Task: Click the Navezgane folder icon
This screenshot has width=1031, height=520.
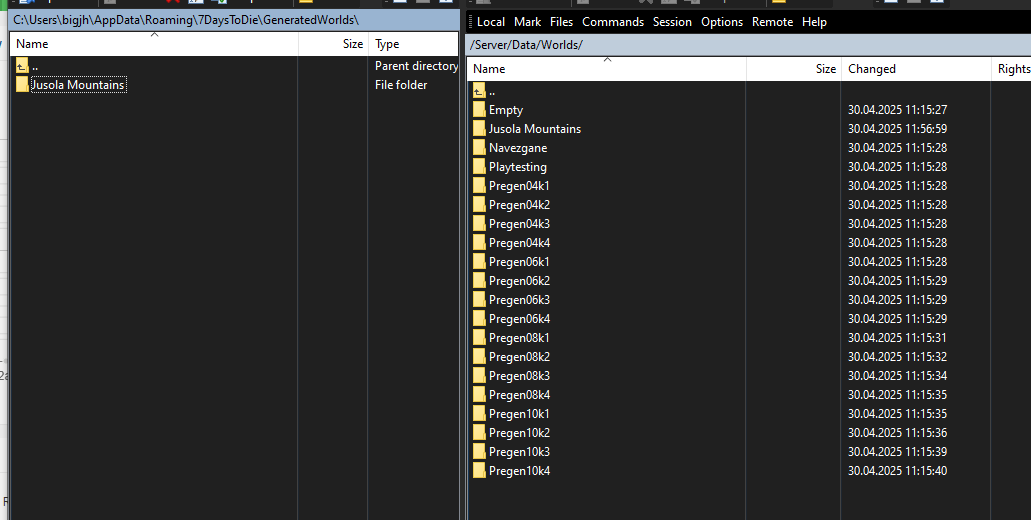Action: click(479, 148)
